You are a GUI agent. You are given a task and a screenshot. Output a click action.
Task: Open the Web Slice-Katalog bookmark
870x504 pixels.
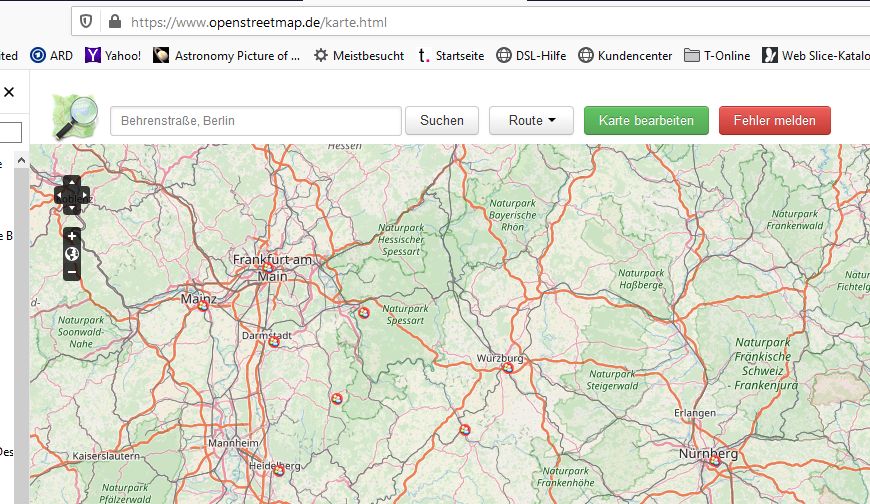[x=816, y=56]
